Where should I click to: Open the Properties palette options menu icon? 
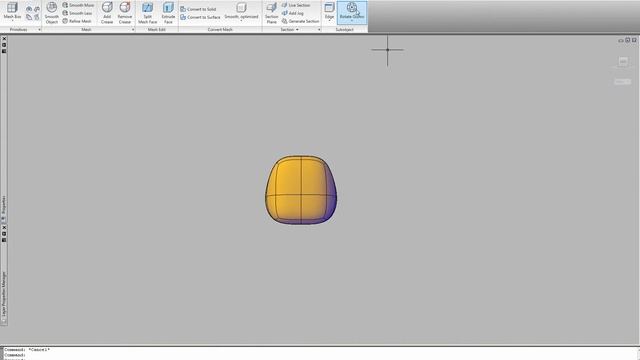[x=4, y=51]
